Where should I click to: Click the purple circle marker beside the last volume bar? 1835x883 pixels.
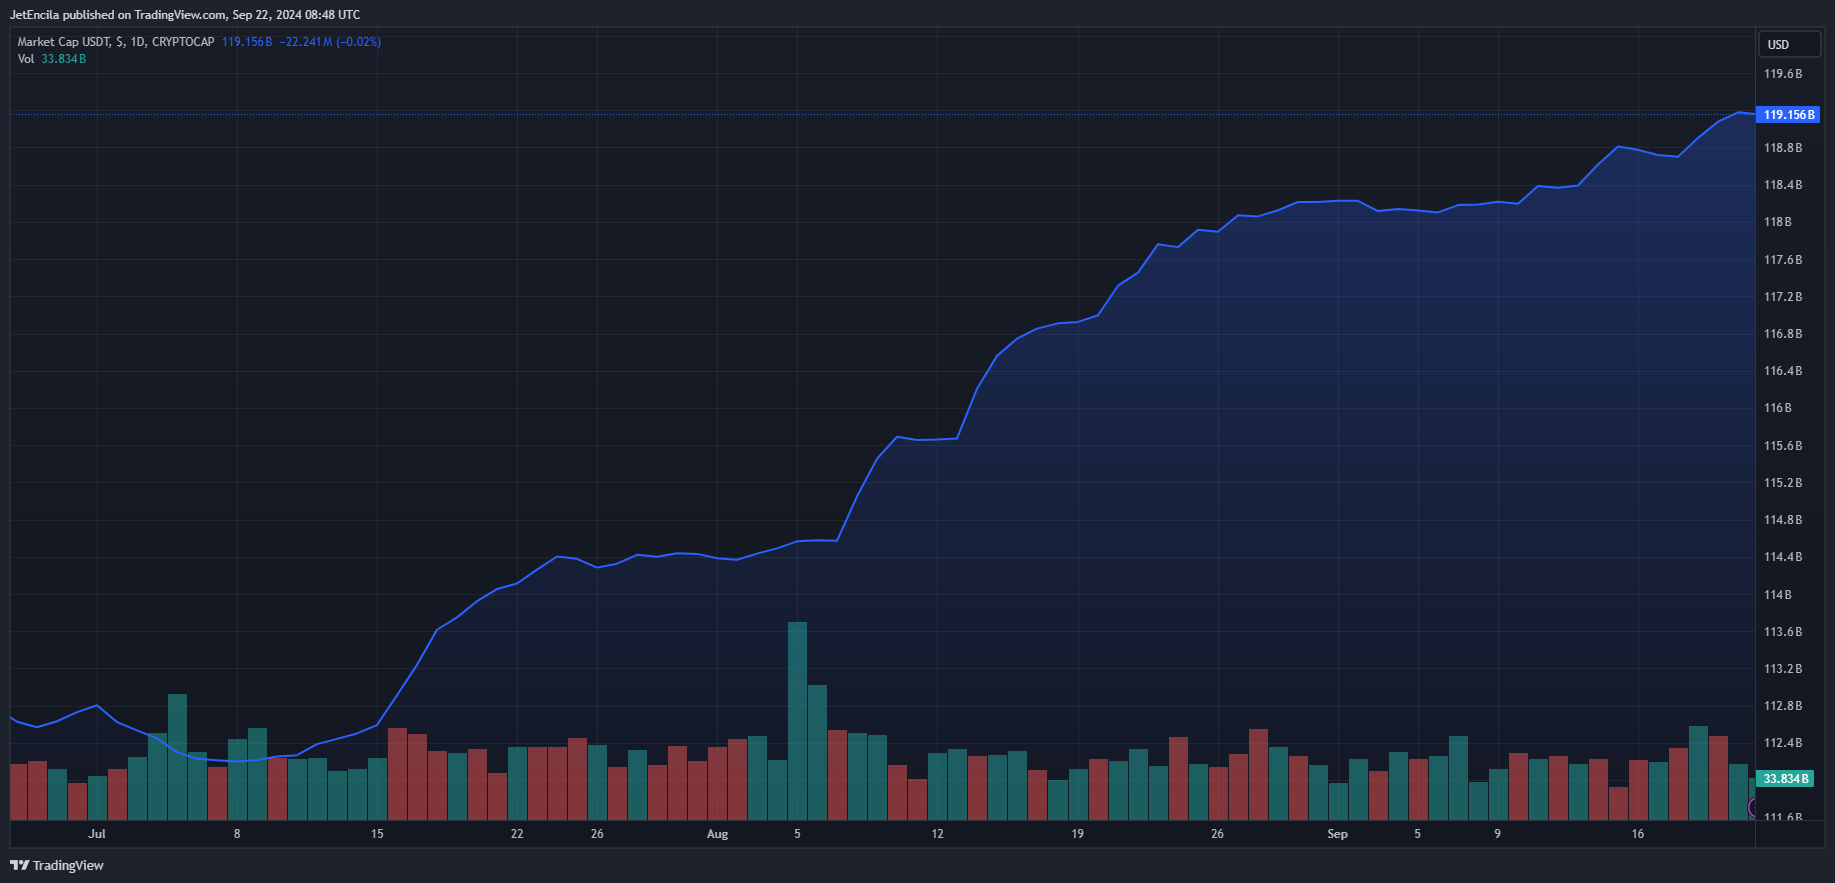point(1752,807)
